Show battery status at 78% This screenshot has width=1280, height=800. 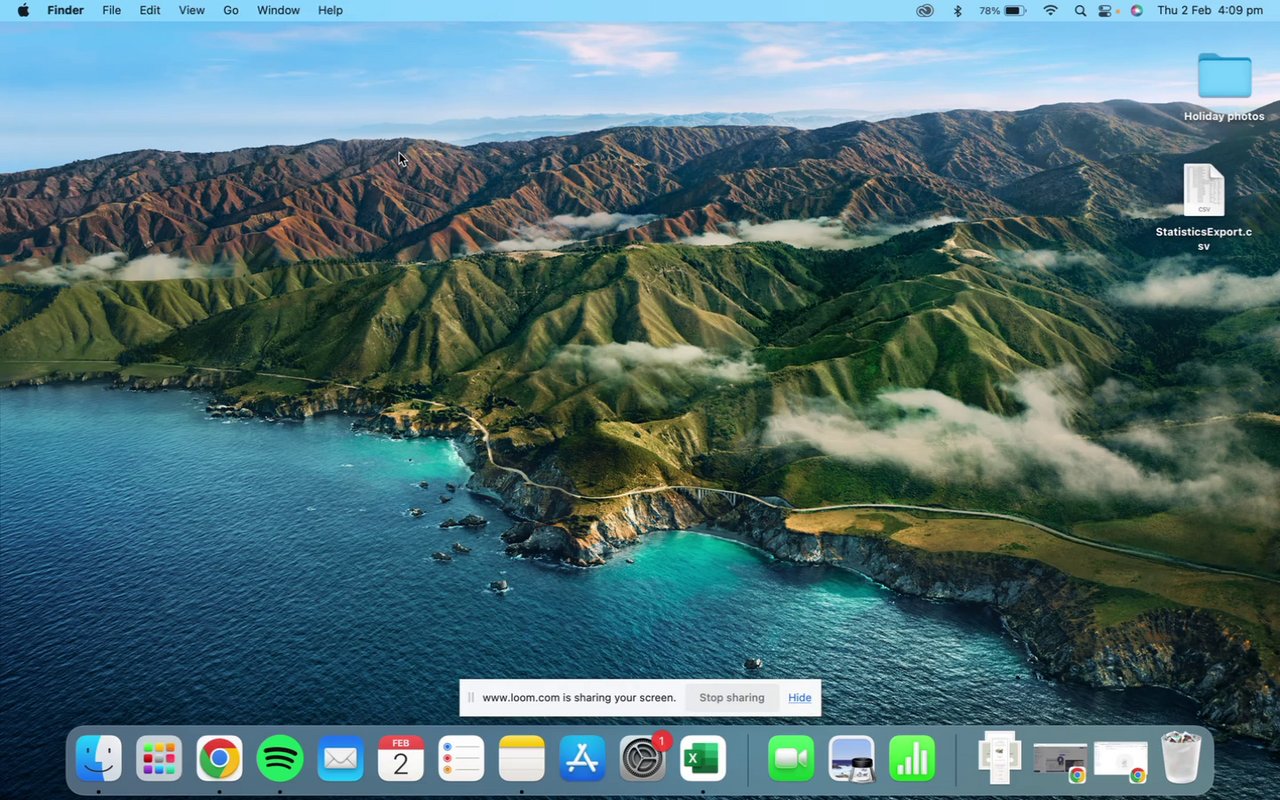click(x=1002, y=10)
